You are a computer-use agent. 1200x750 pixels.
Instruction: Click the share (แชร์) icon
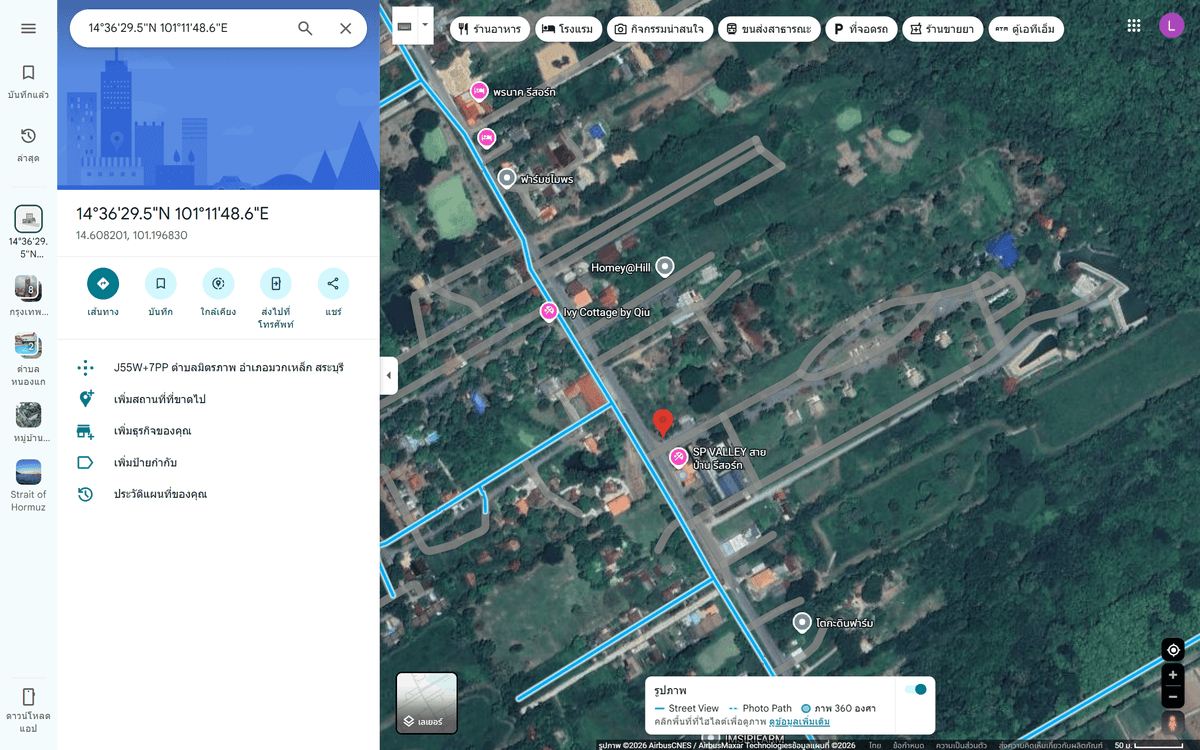point(333,284)
